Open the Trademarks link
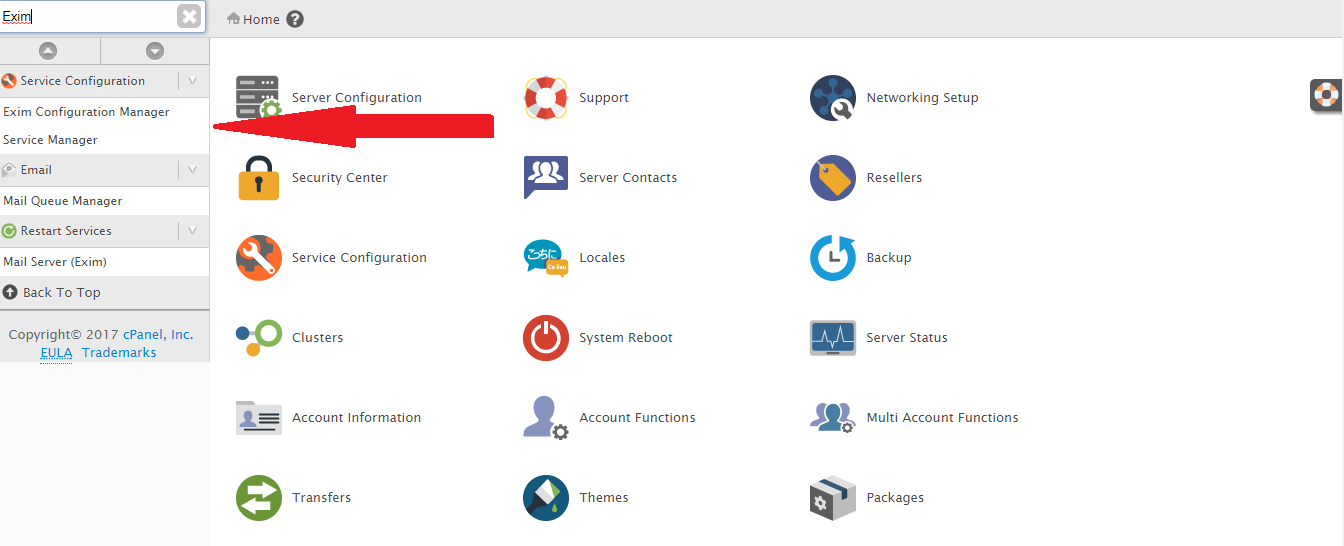1344x546 pixels. pos(119,353)
